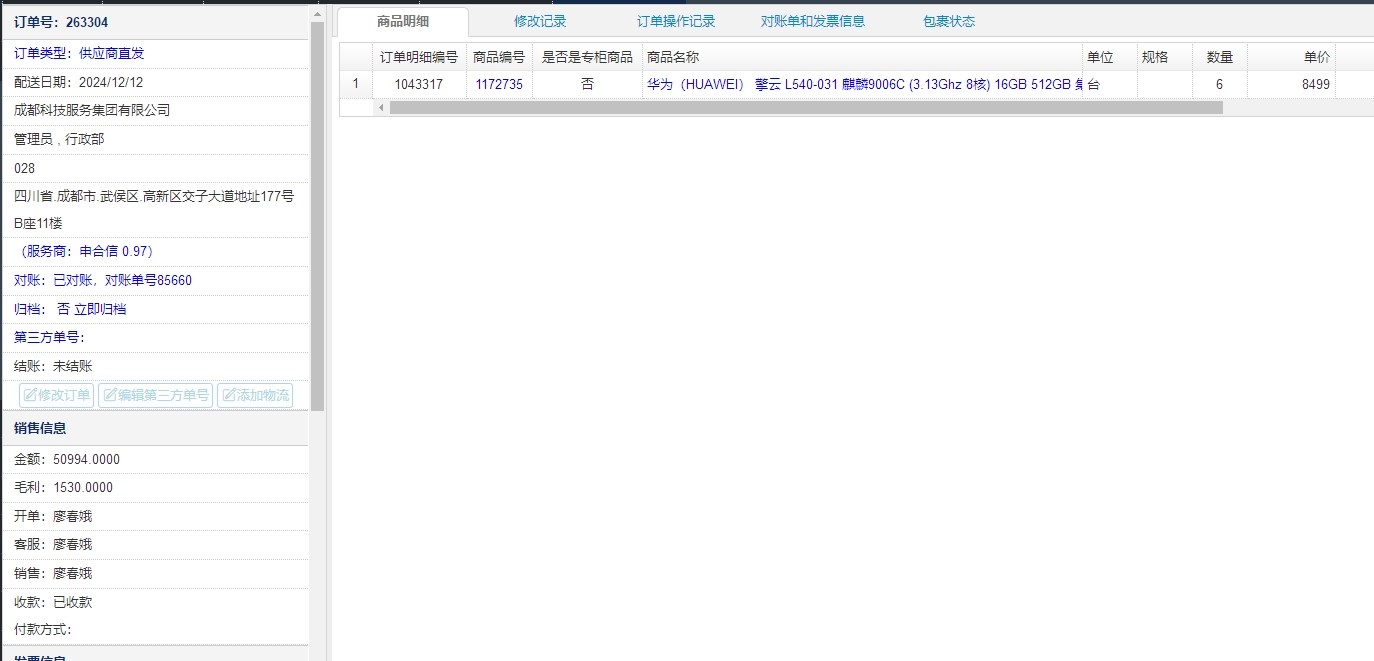Open product number 1172735 link
The height and width of the screenshot is (661, 1374).
tap(499, 85)
